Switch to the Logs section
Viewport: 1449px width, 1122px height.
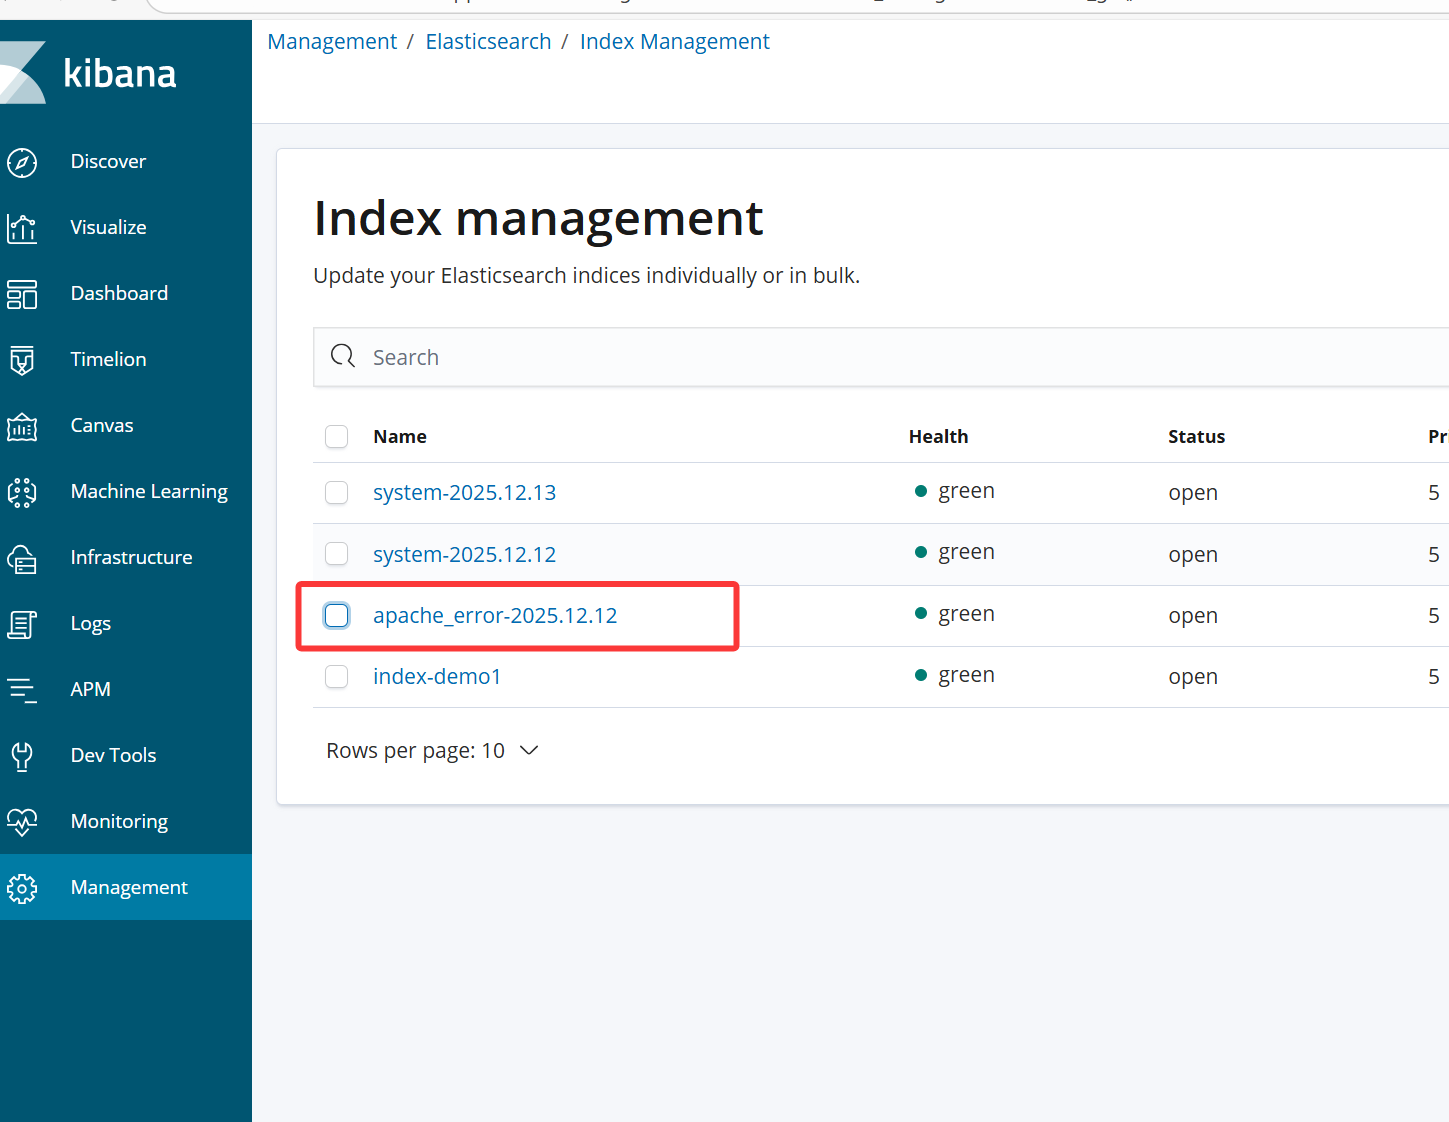[91, 624]
